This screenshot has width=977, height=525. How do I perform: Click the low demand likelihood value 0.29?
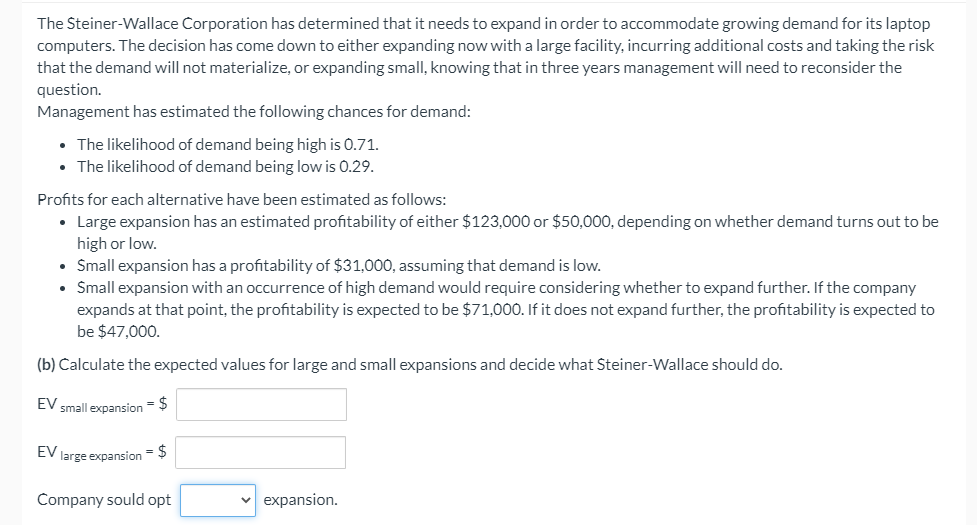(357, 166)
